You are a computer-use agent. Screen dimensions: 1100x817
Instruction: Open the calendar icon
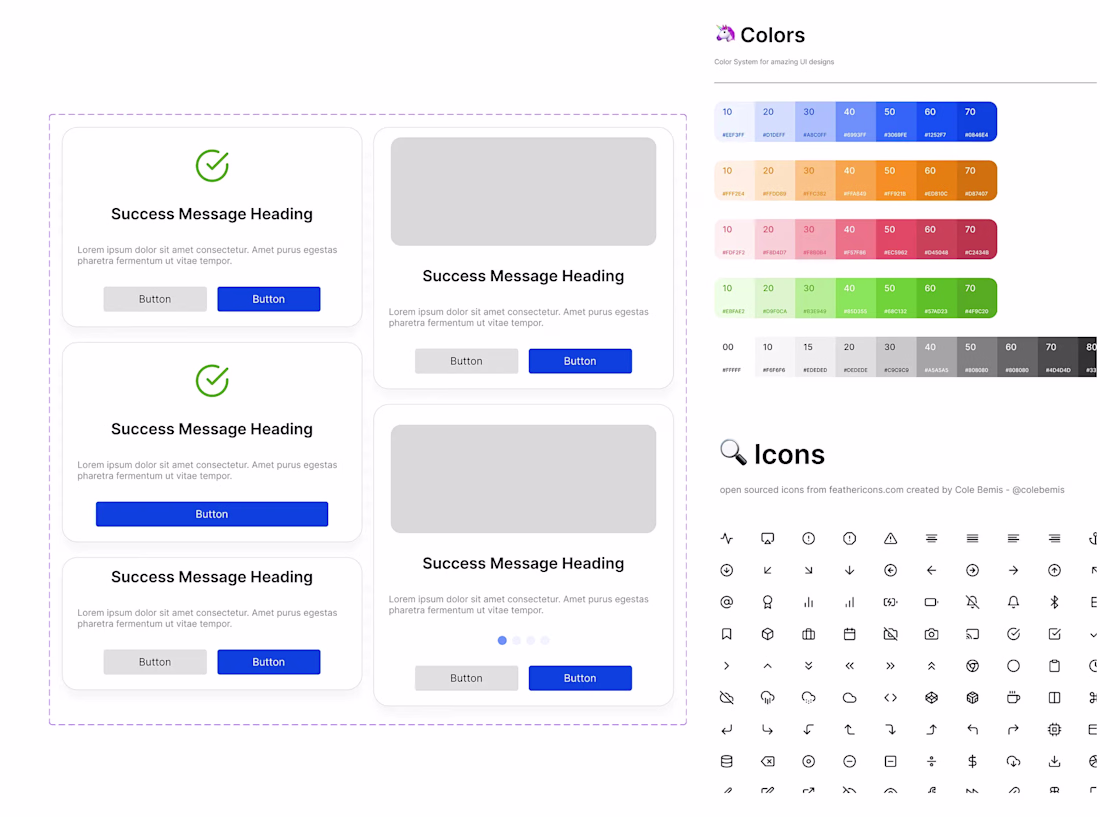850,634
